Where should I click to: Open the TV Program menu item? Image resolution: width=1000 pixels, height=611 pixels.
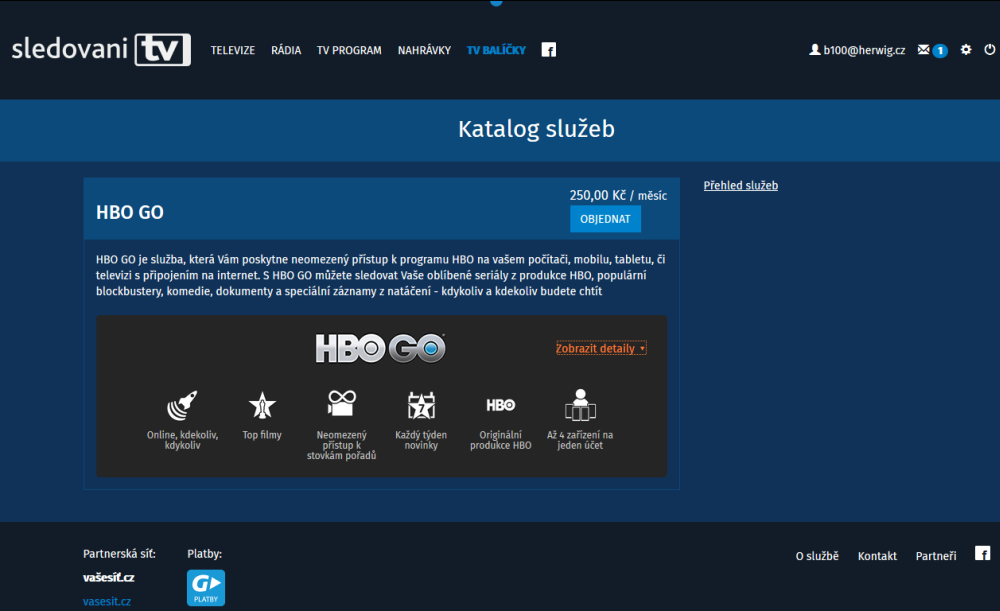pyautogui.click(x=349, y=50)
